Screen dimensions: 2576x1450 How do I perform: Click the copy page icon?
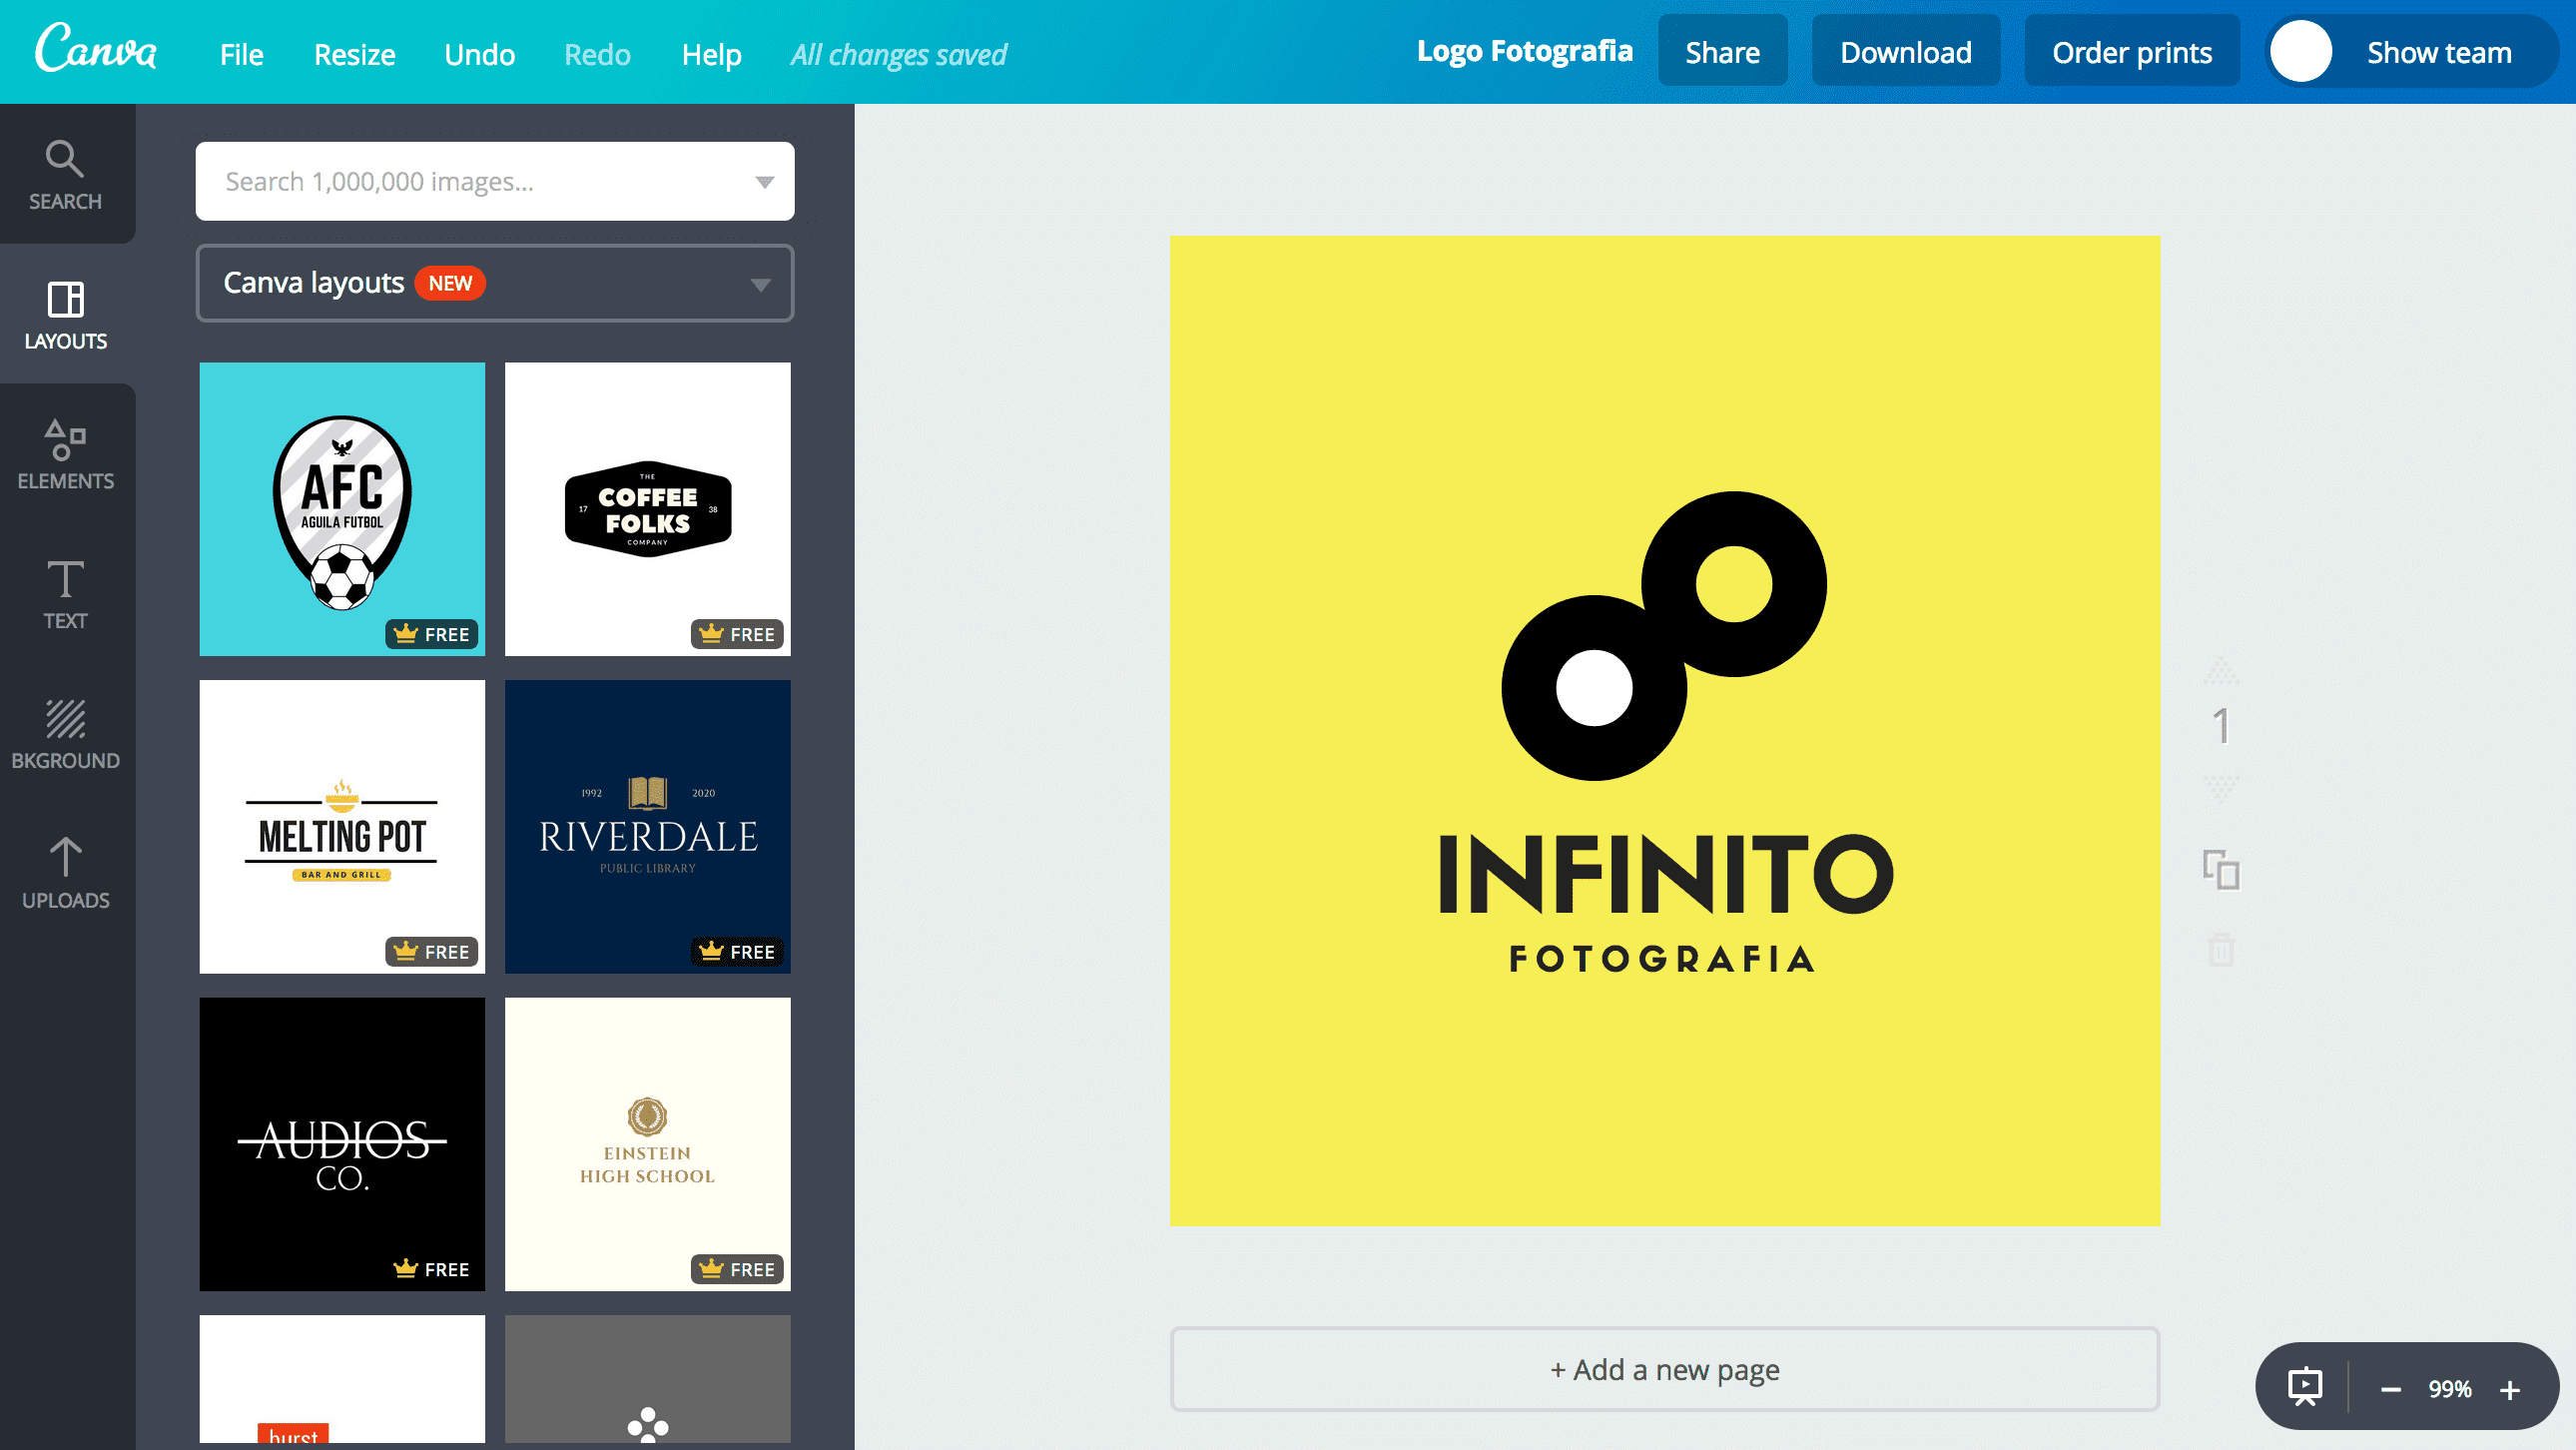click(2221, 870)
